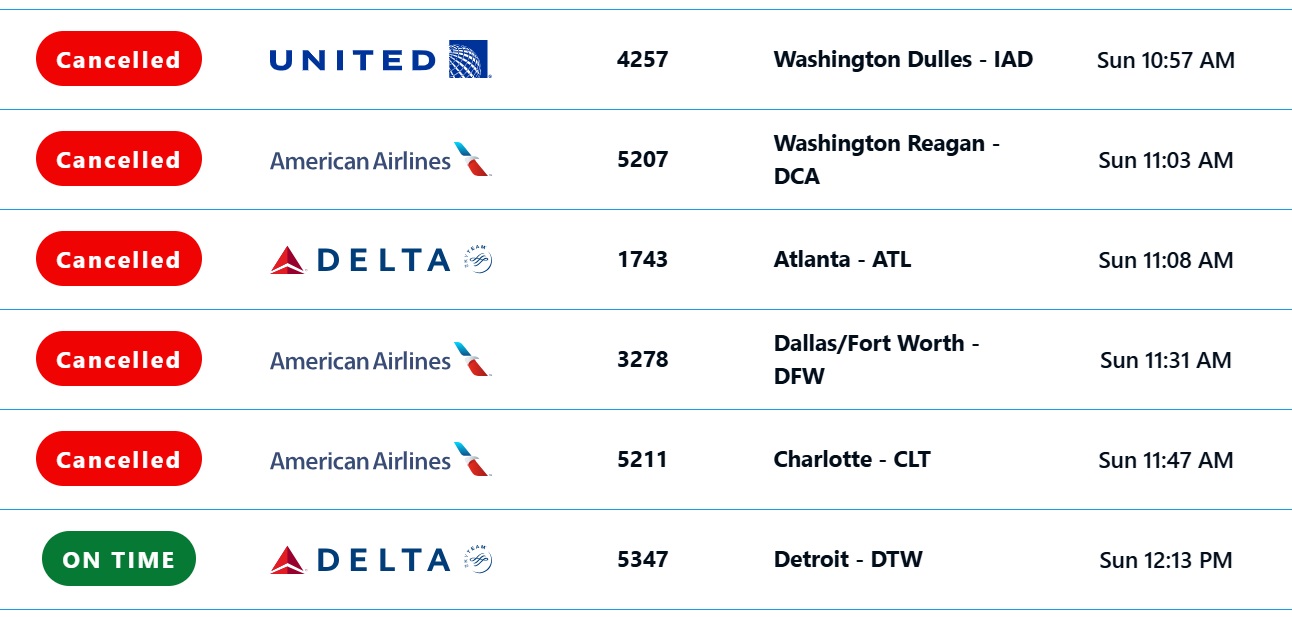Click Cancelled badge for Dallas/Fort Worth flight
The image size is (1292, 617).
(119, 360)
